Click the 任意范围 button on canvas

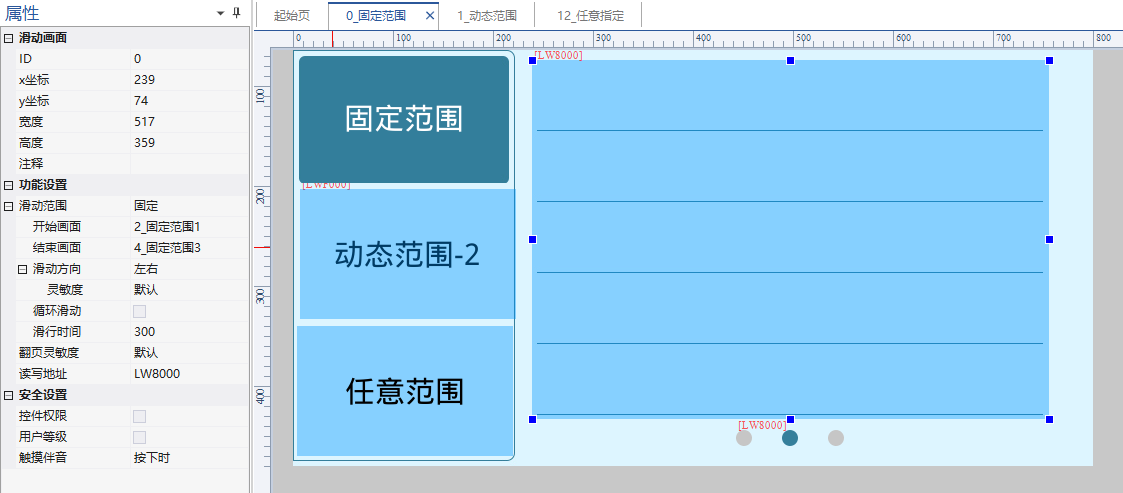(405, 391)
